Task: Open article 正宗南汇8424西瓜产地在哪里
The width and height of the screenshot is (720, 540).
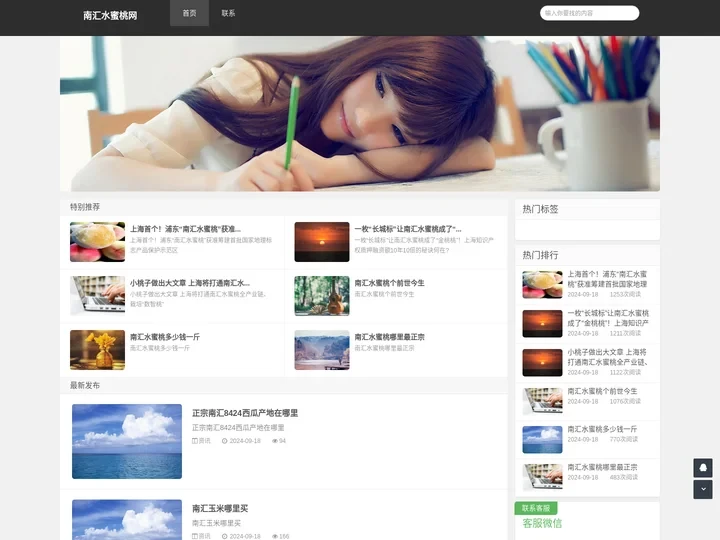Action: coord(245,413)
